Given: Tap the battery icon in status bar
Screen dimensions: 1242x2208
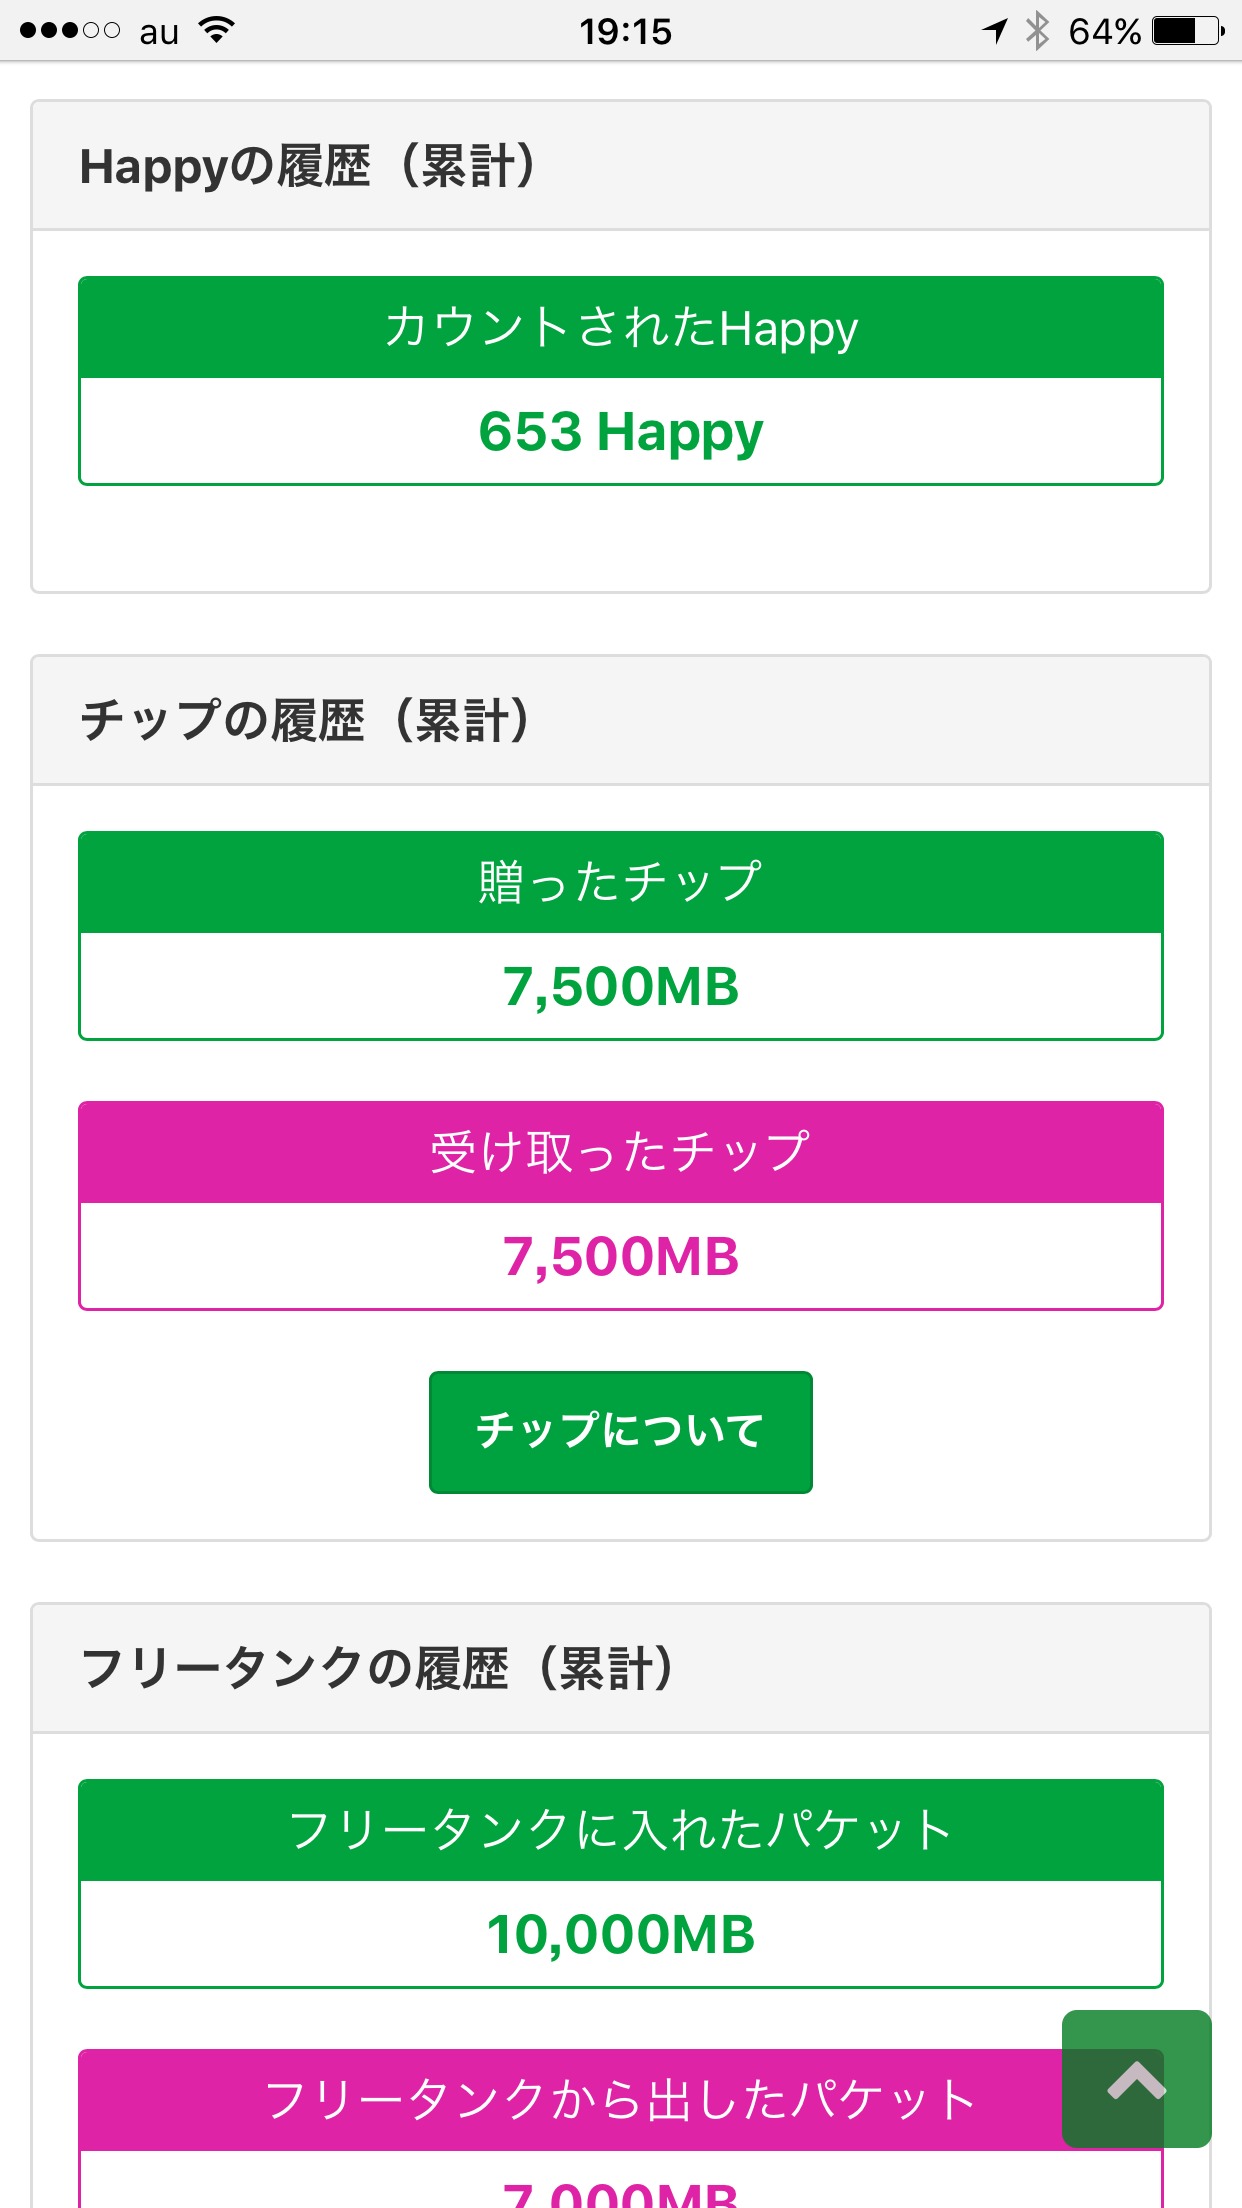Looking at the screenshot, I should (1187, 31).
